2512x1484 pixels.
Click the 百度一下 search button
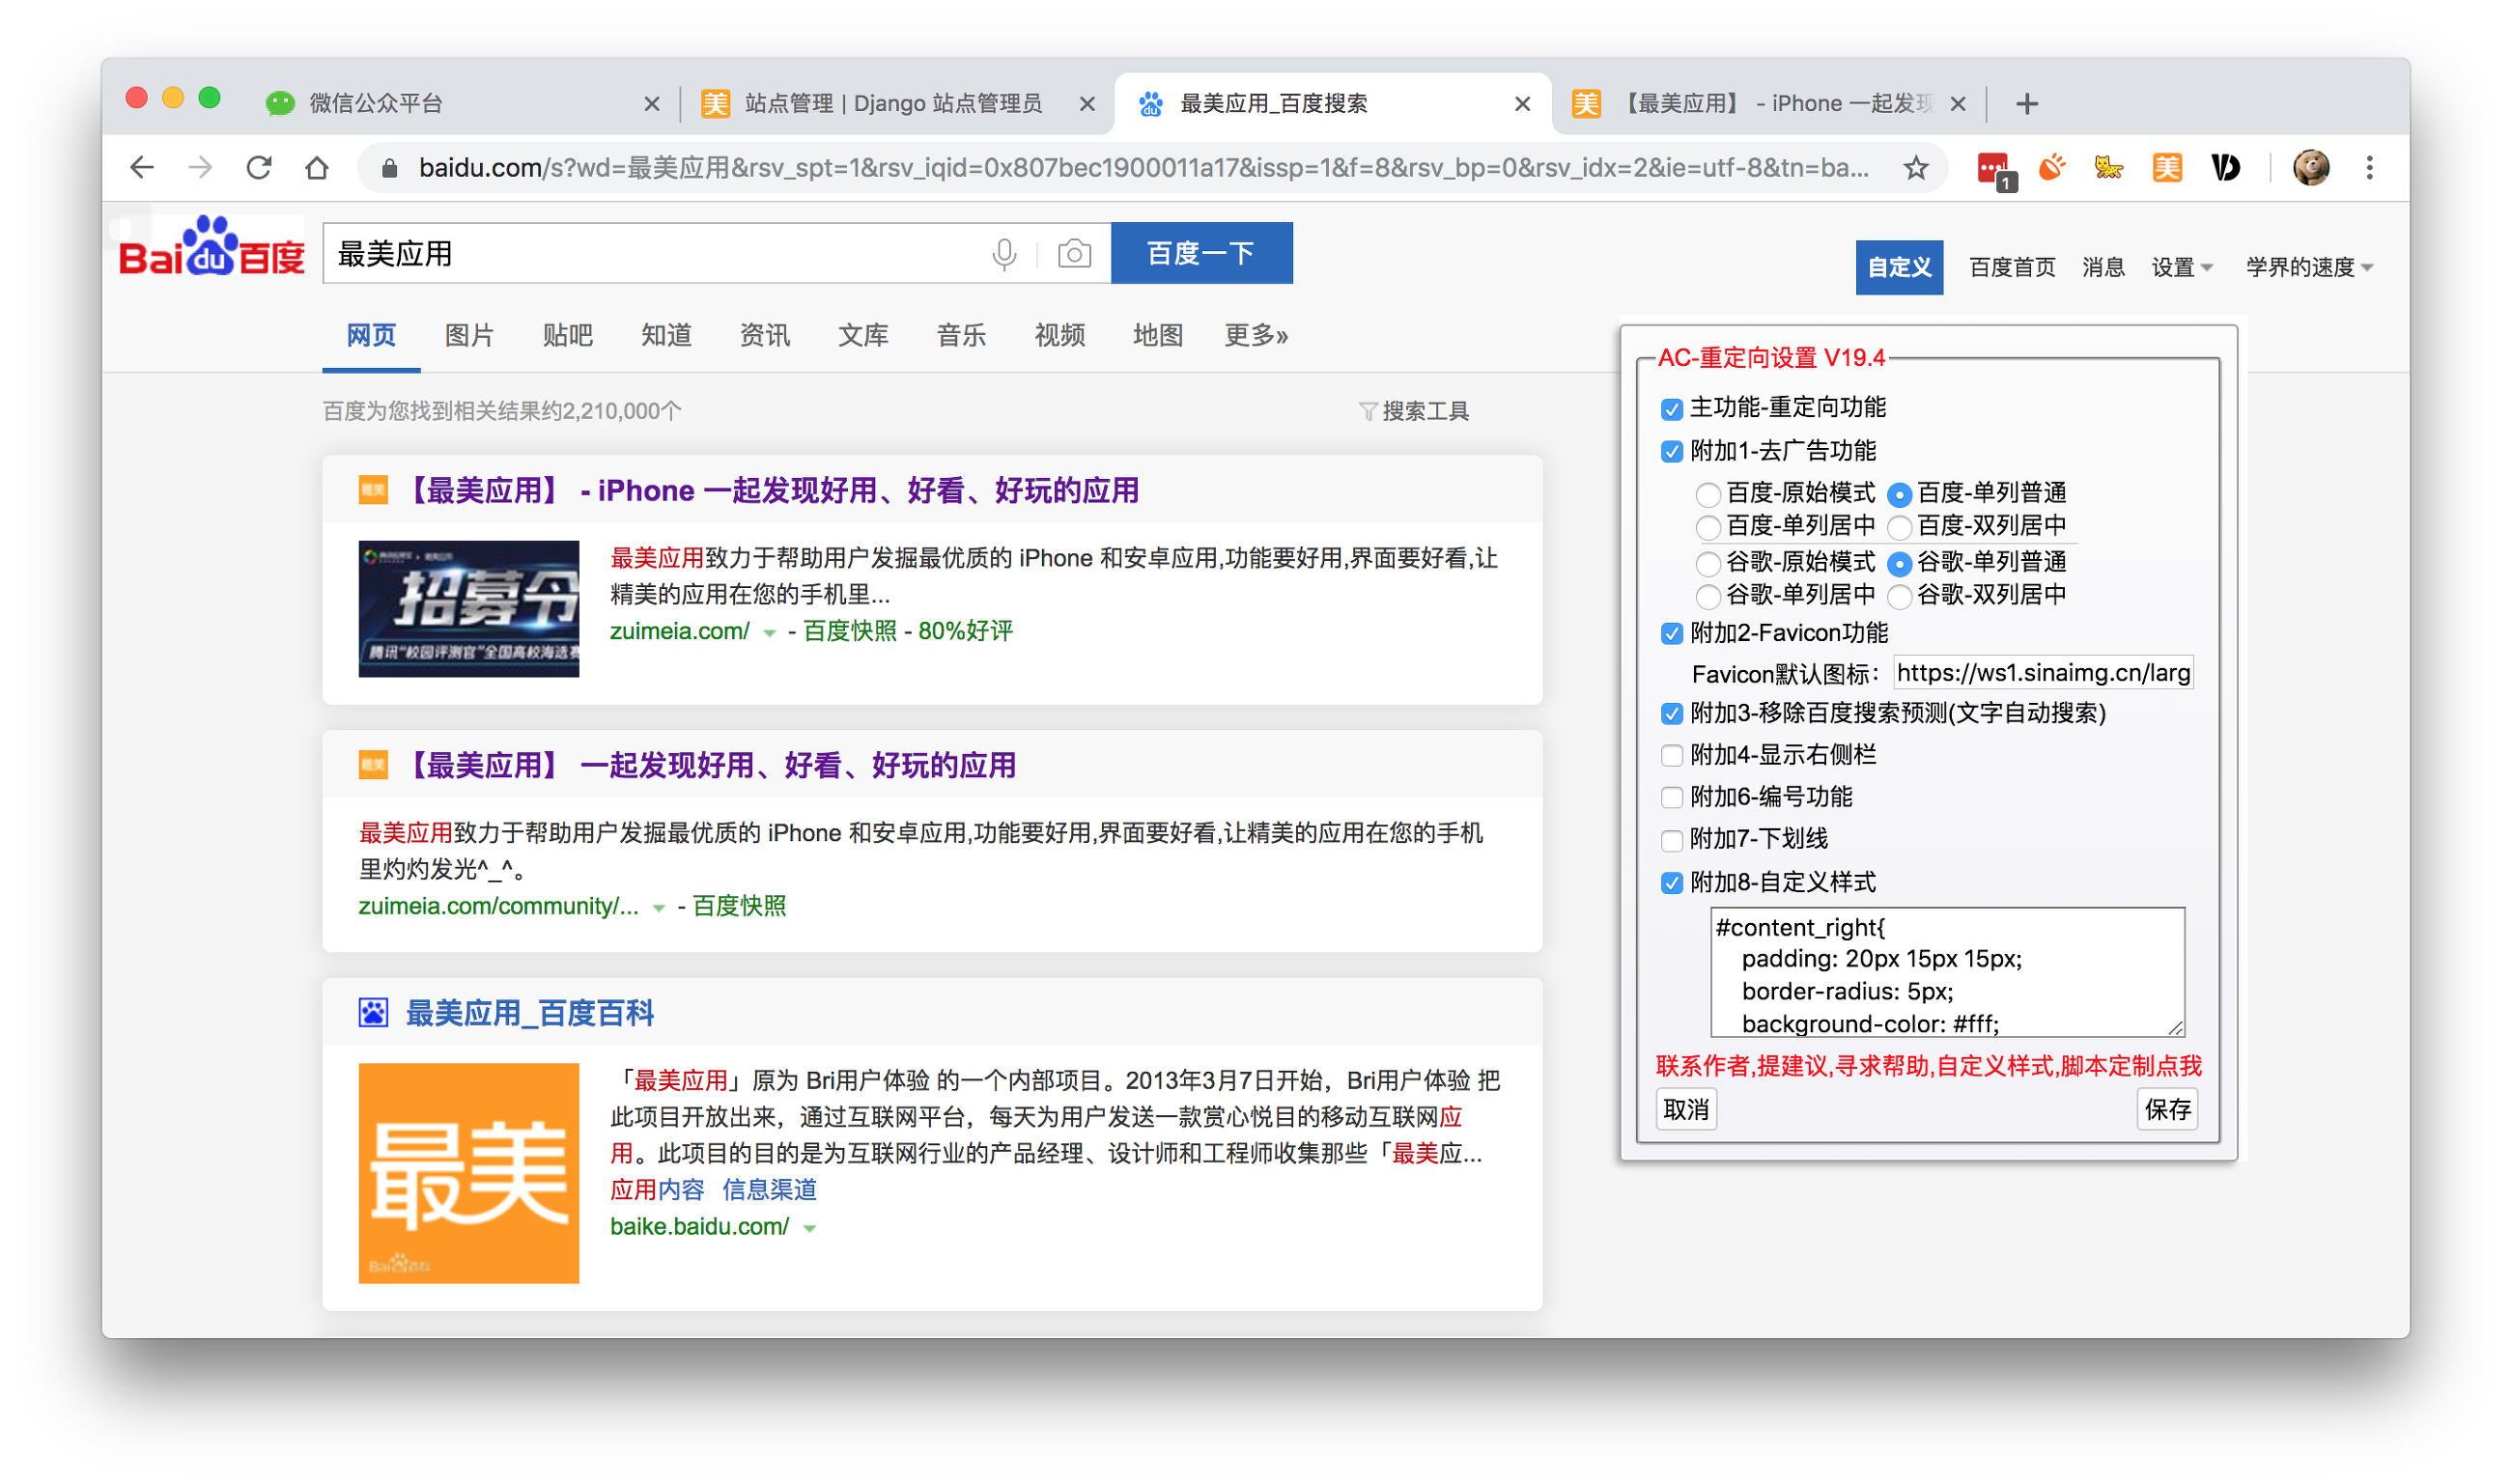click(x=1201, y=253)
